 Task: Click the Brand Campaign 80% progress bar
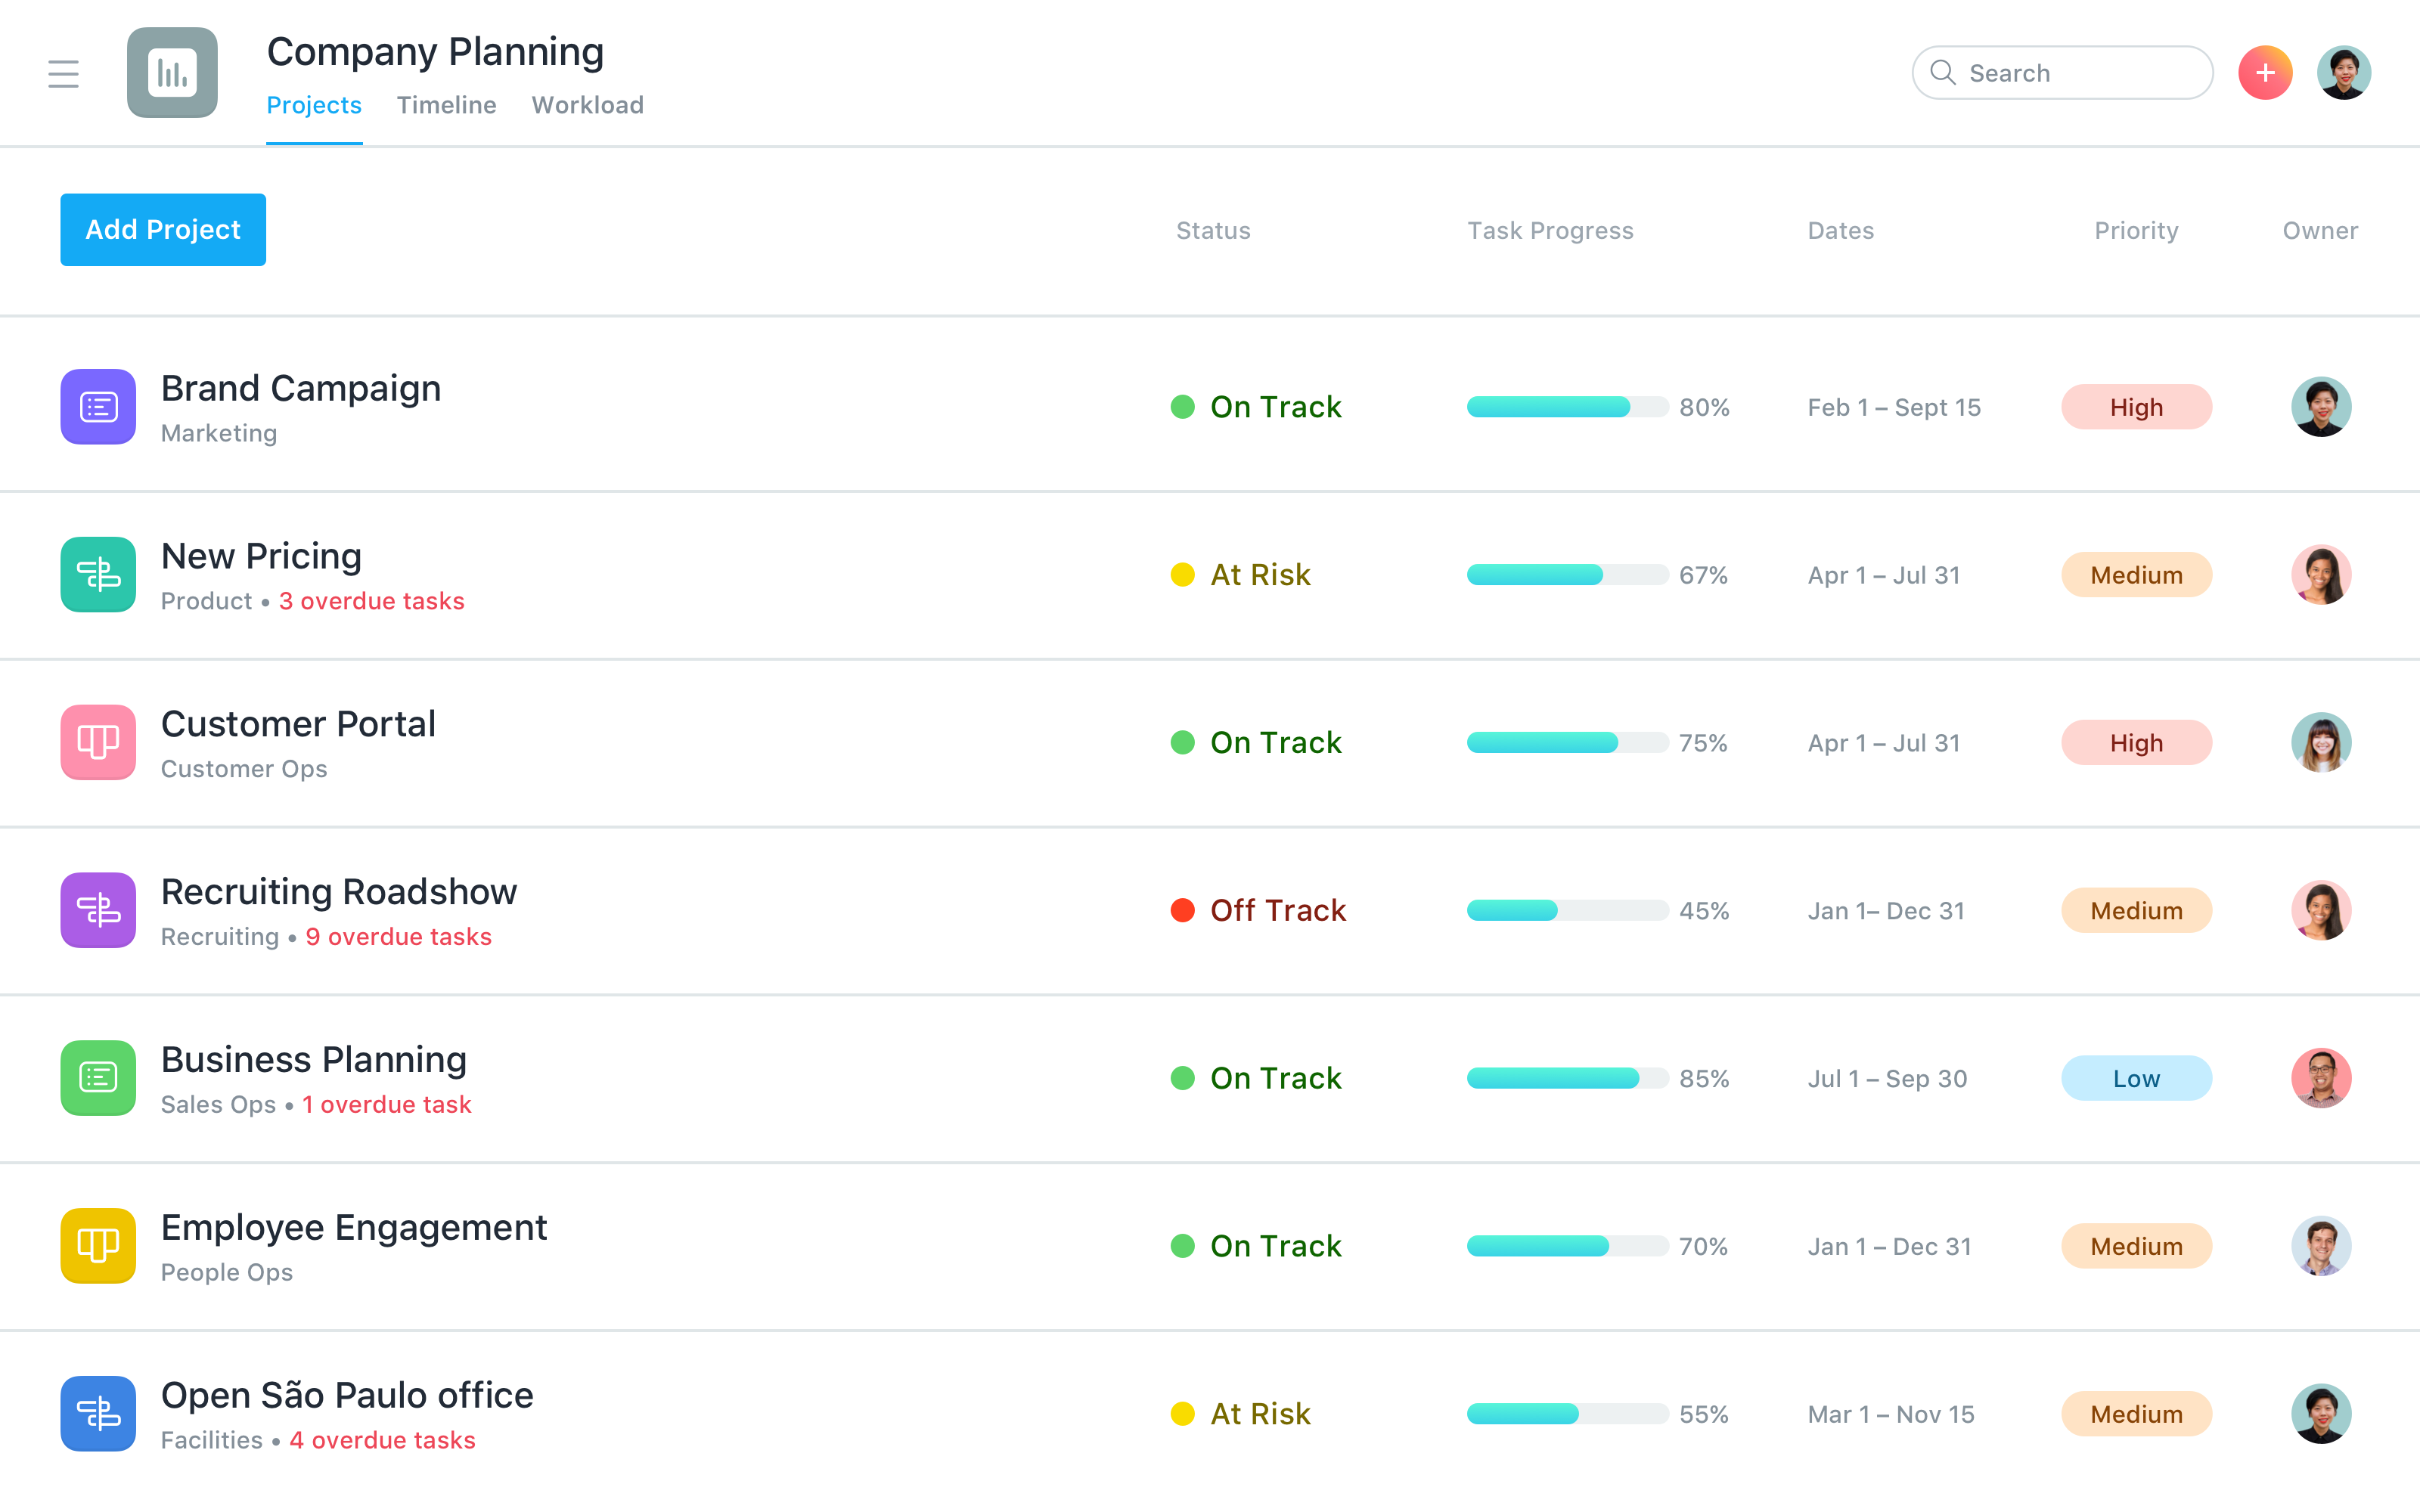tap(1568, 407)
